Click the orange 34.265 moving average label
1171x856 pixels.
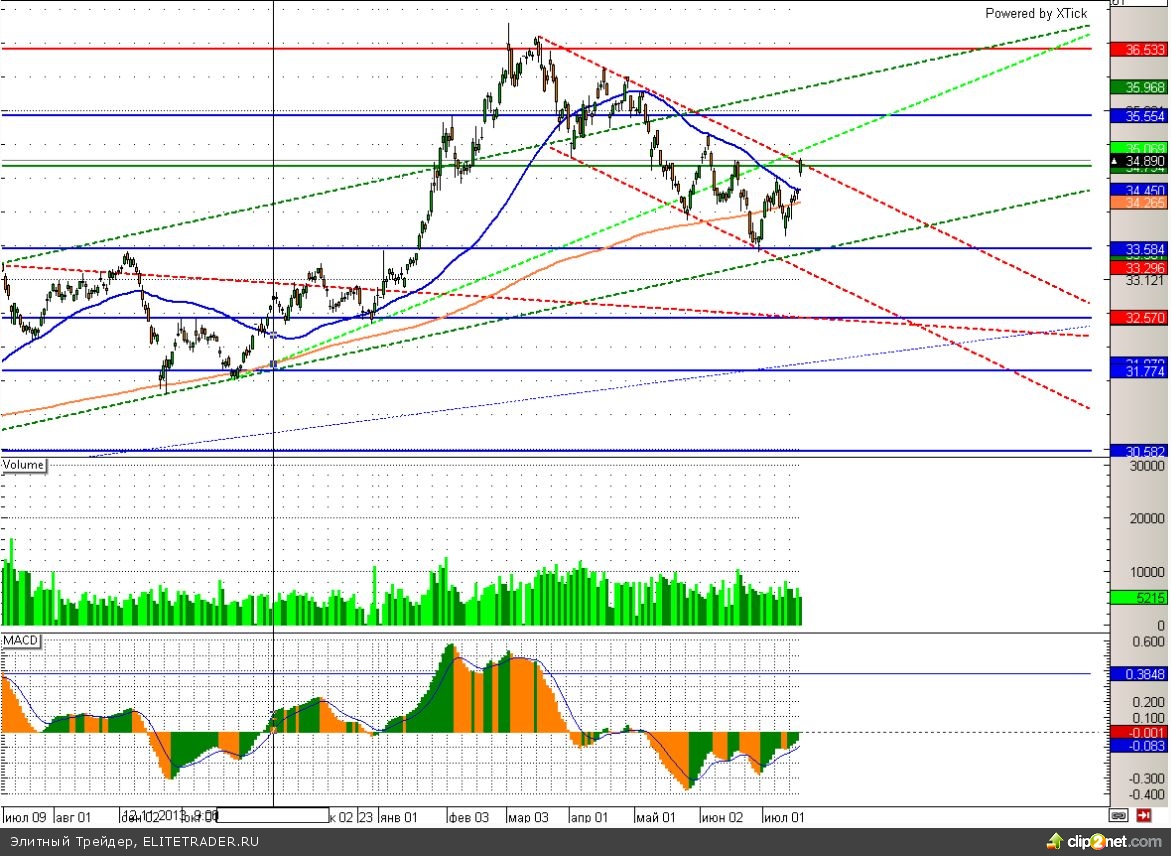(x=1138, y=202)
